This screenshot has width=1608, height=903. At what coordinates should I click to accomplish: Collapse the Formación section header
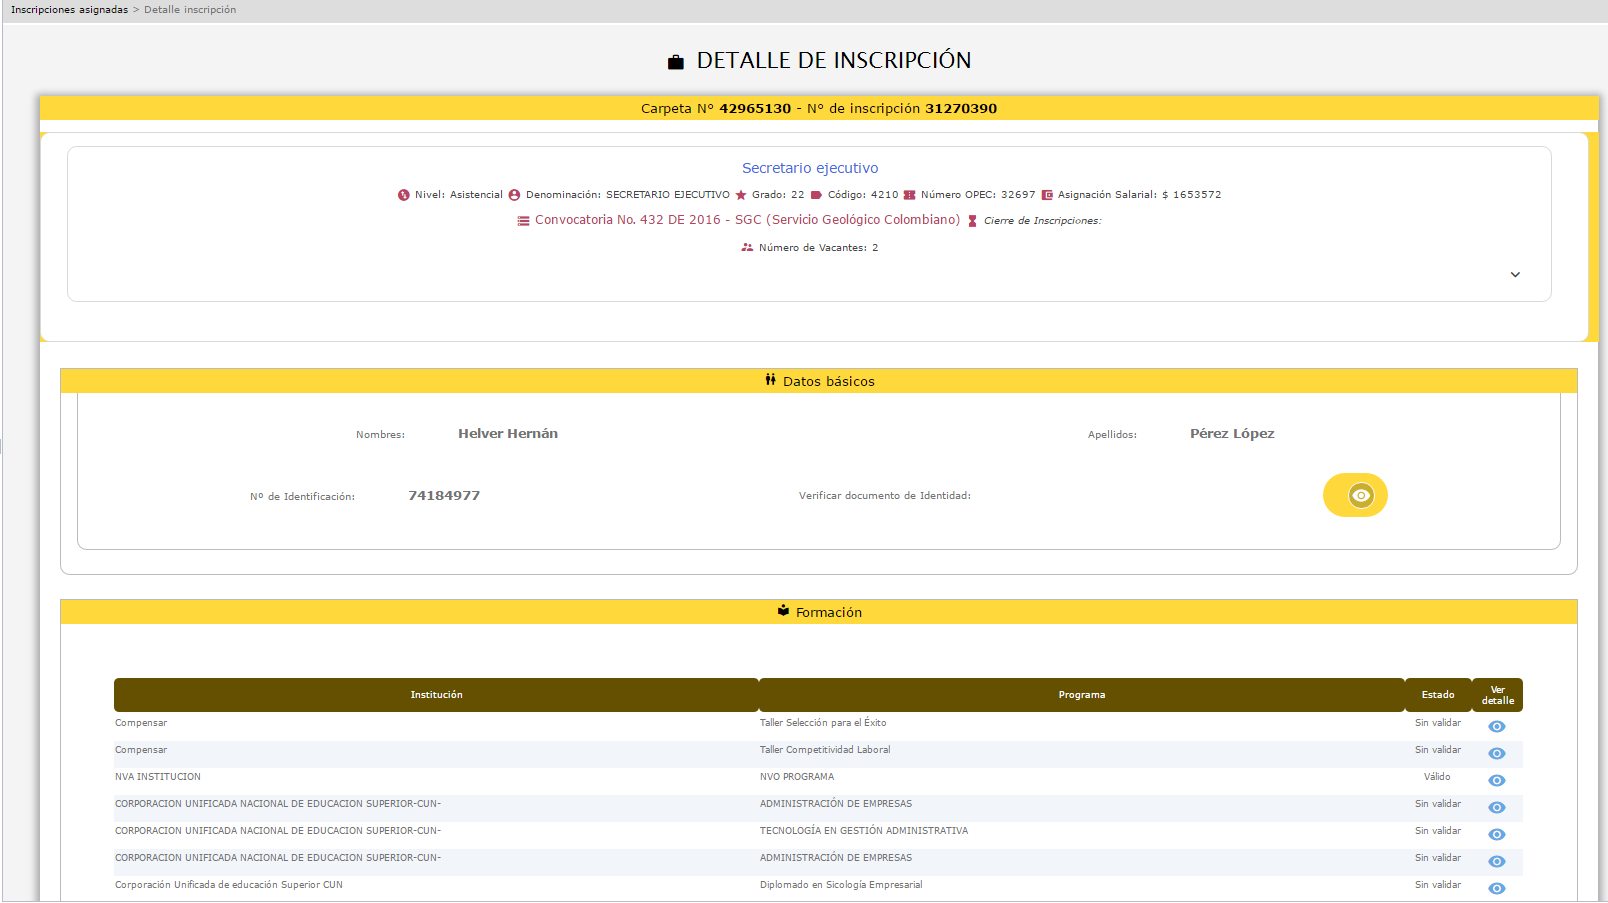818,612
